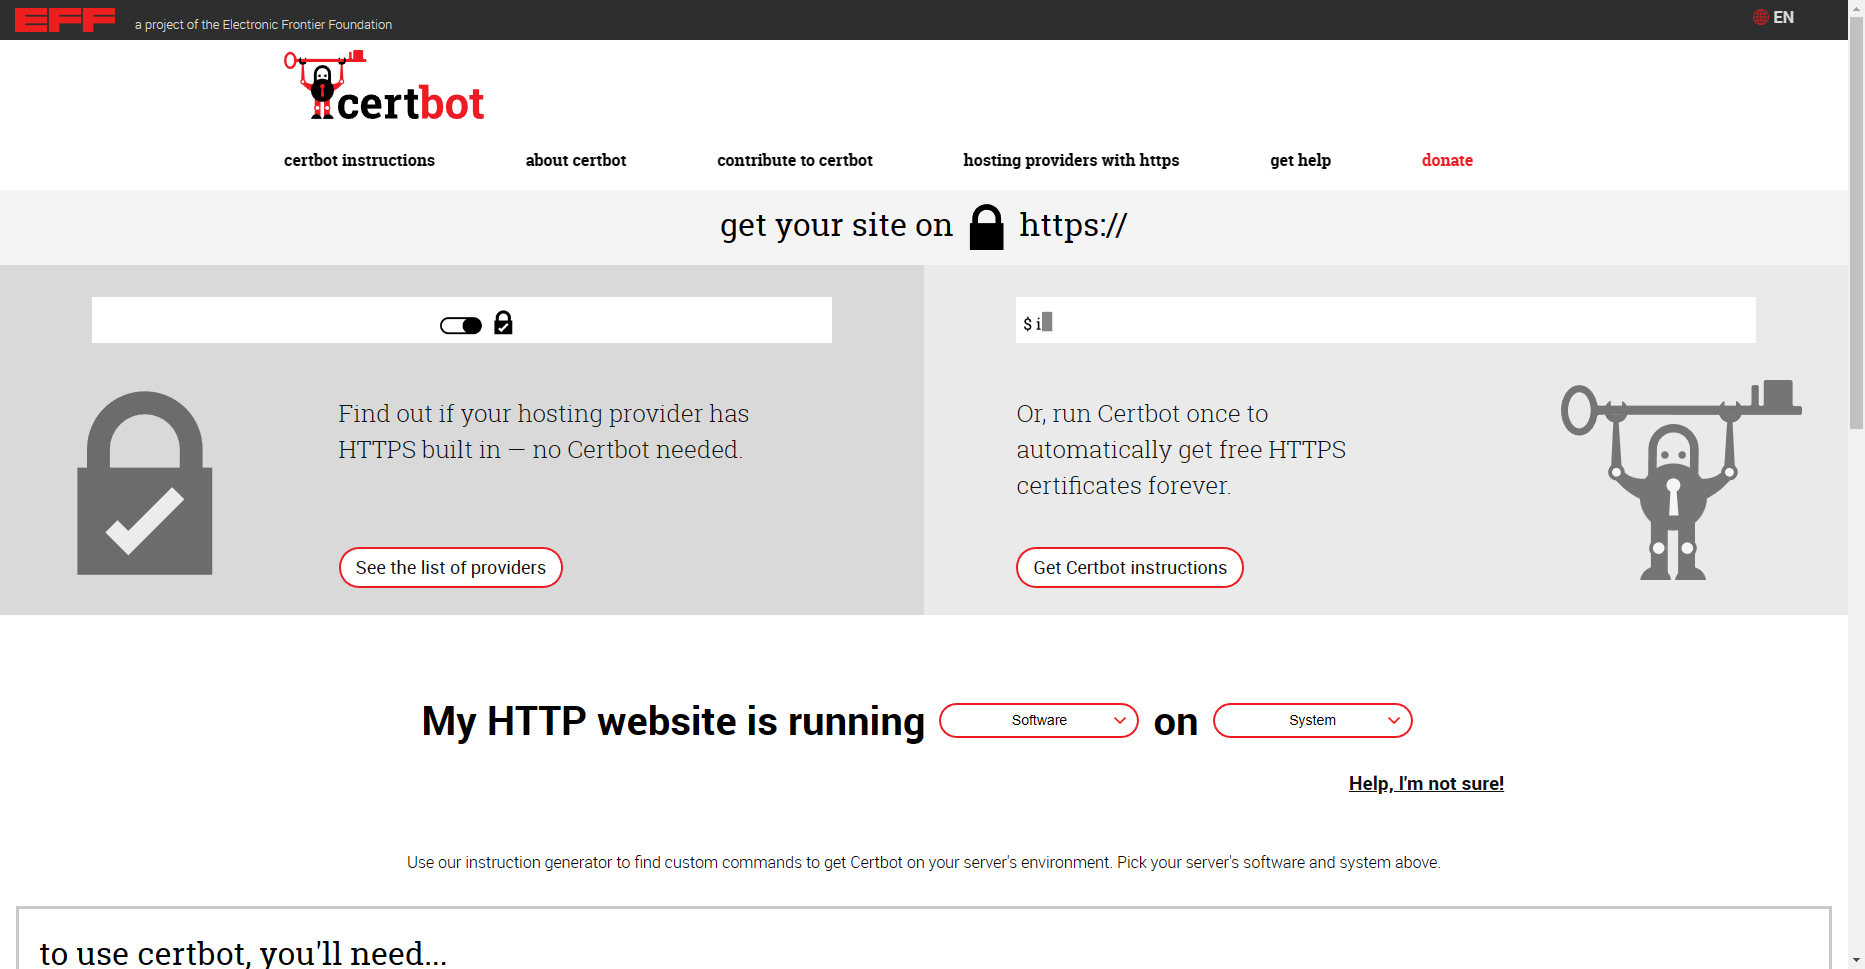Click the small lock icon in the white bar
Image resolution: width=1865 pixels, height=969 pixels.
[504, 322]
